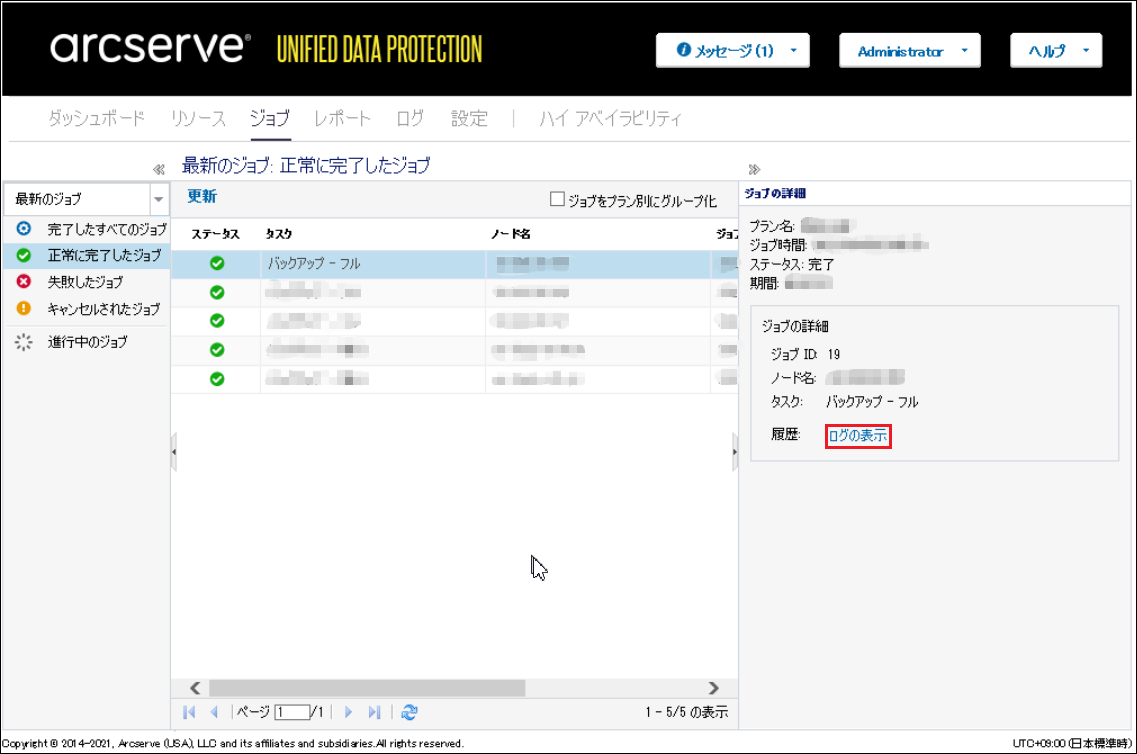Screen dimensions: 1137x754
Task: Click the in-progress jobs spinner icon
Action: click(x=24, y=342)
